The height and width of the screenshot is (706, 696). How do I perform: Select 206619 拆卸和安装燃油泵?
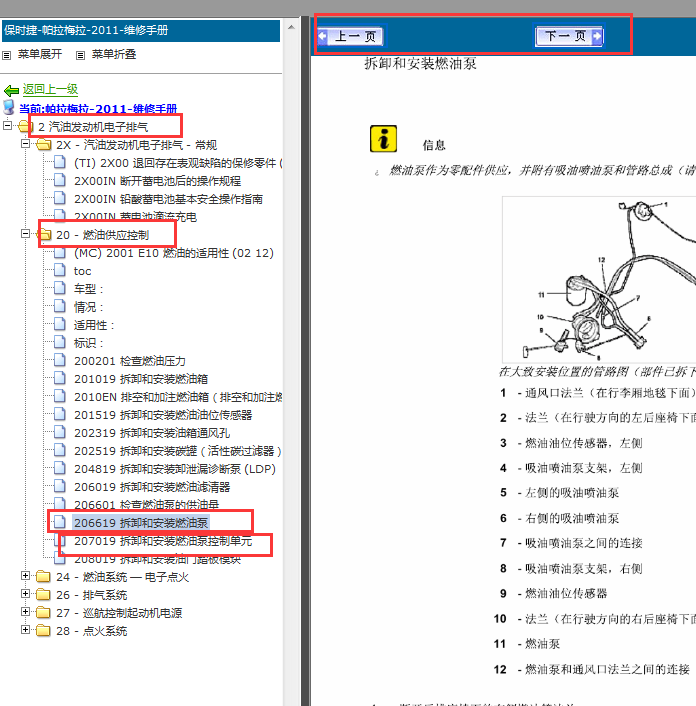141,523
